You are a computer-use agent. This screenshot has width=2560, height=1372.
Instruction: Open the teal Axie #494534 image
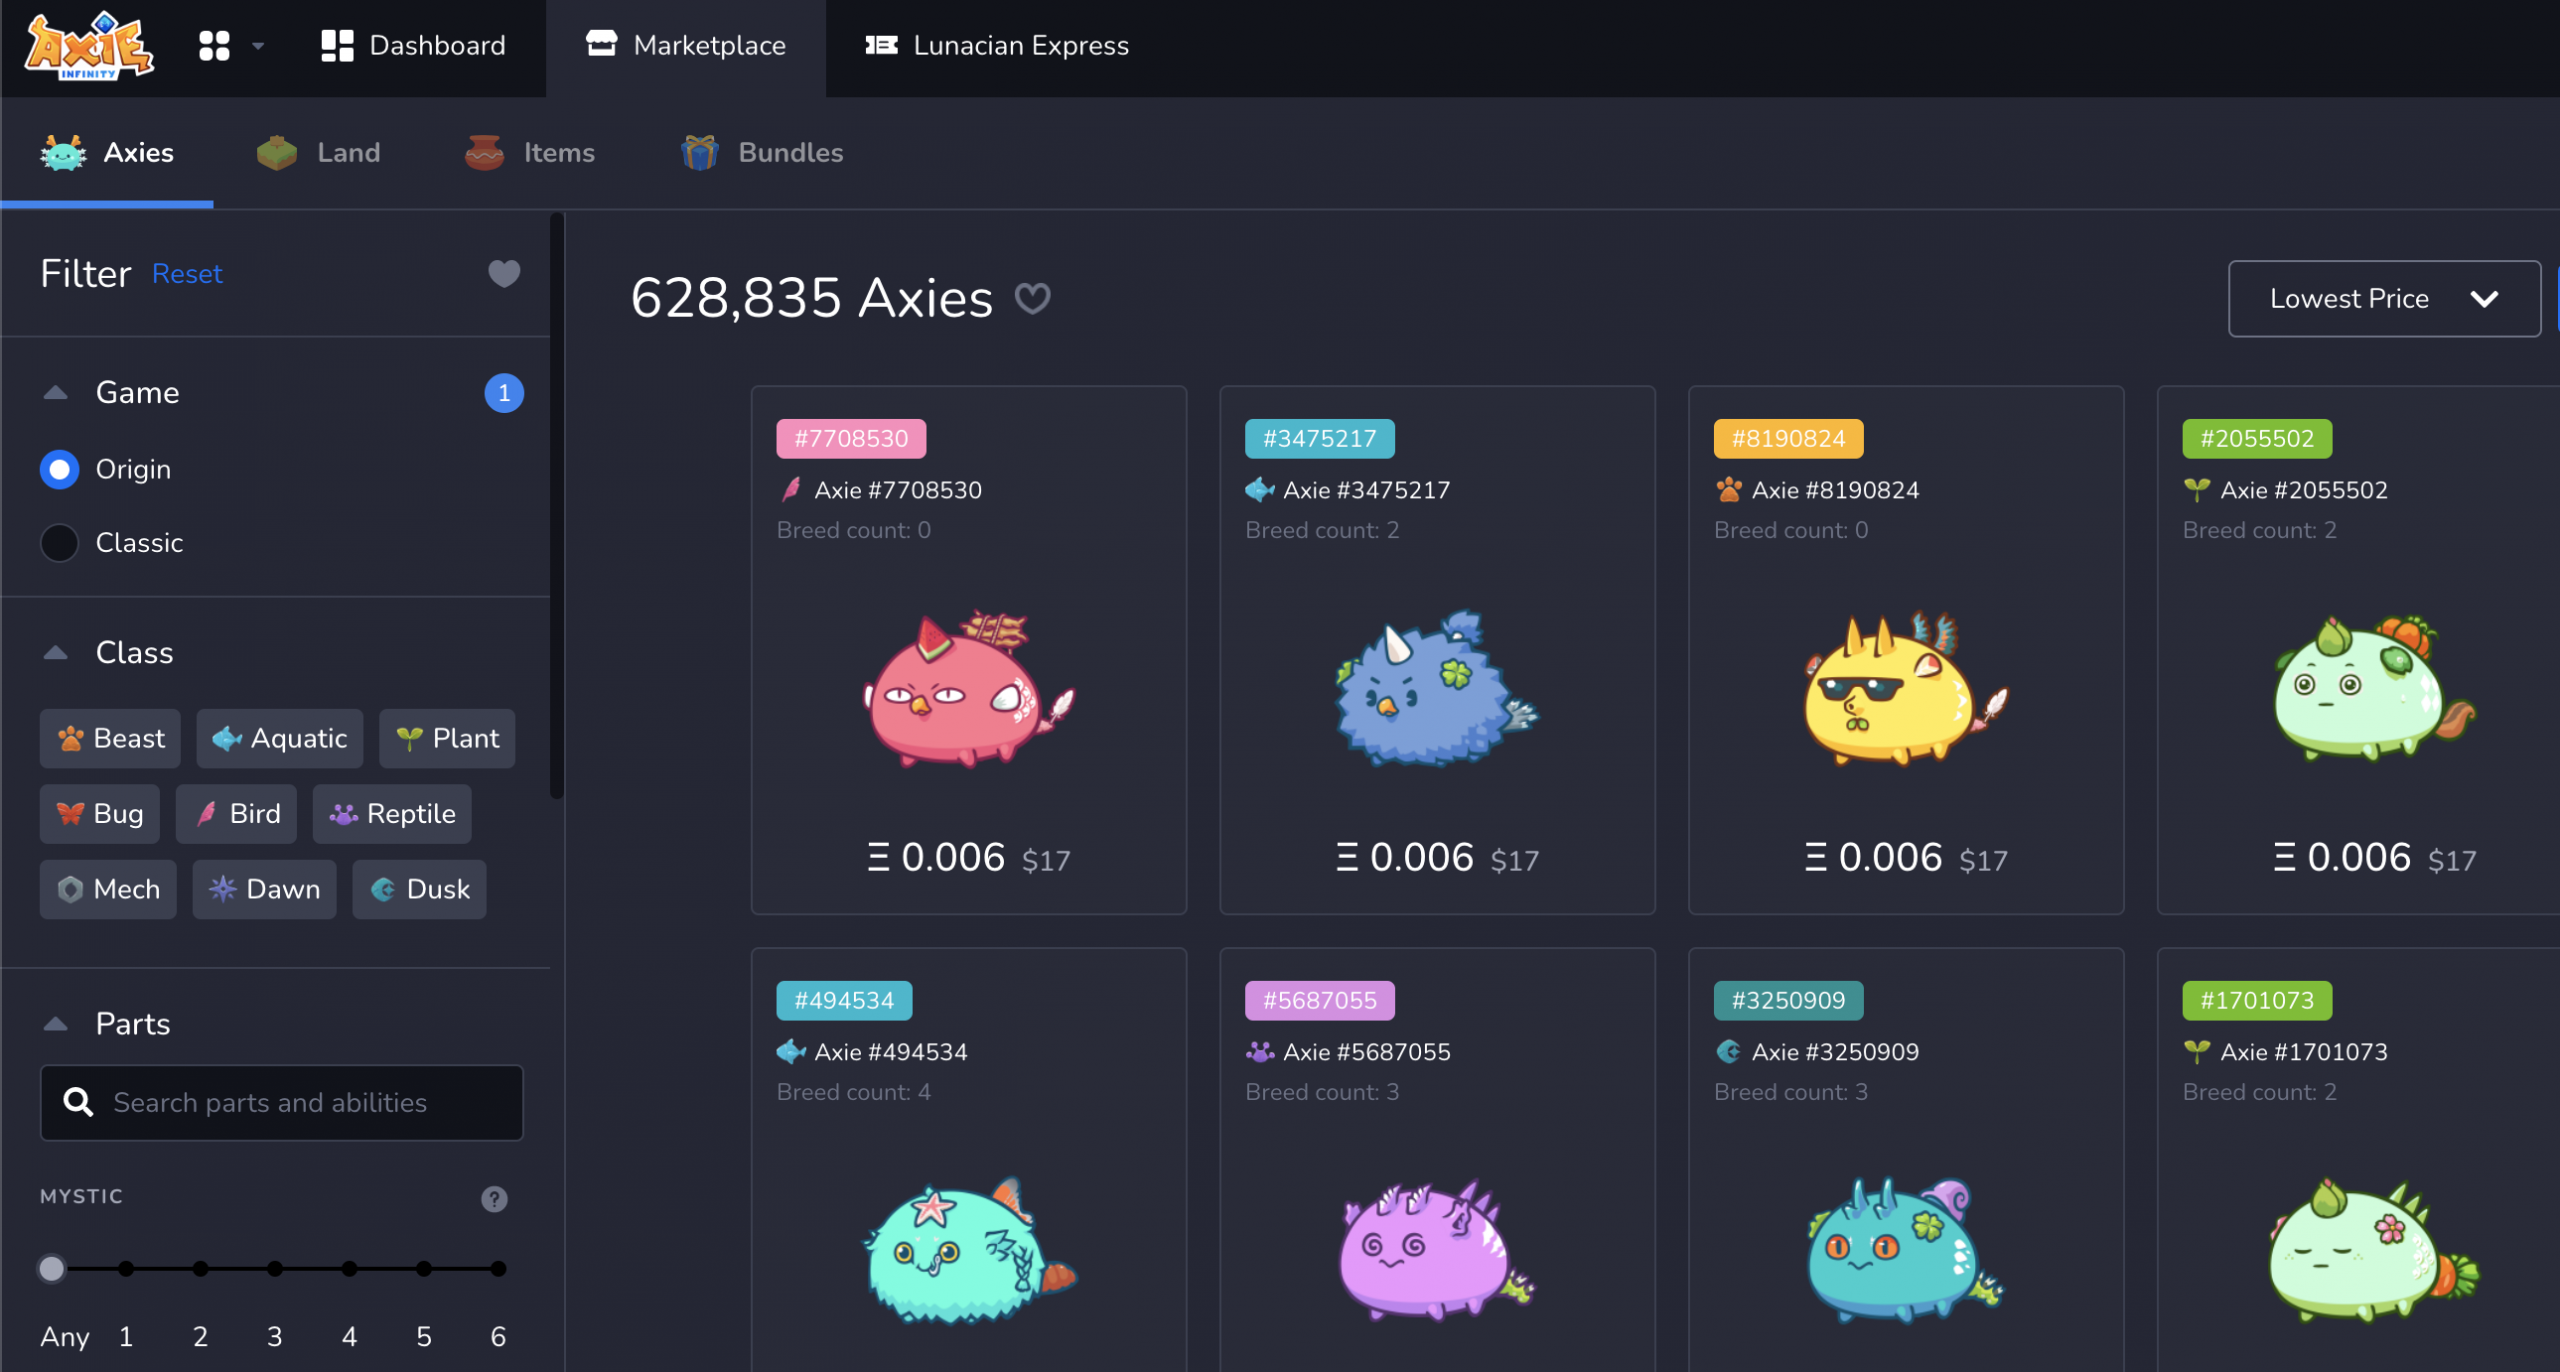click(x=968, y=1252)
